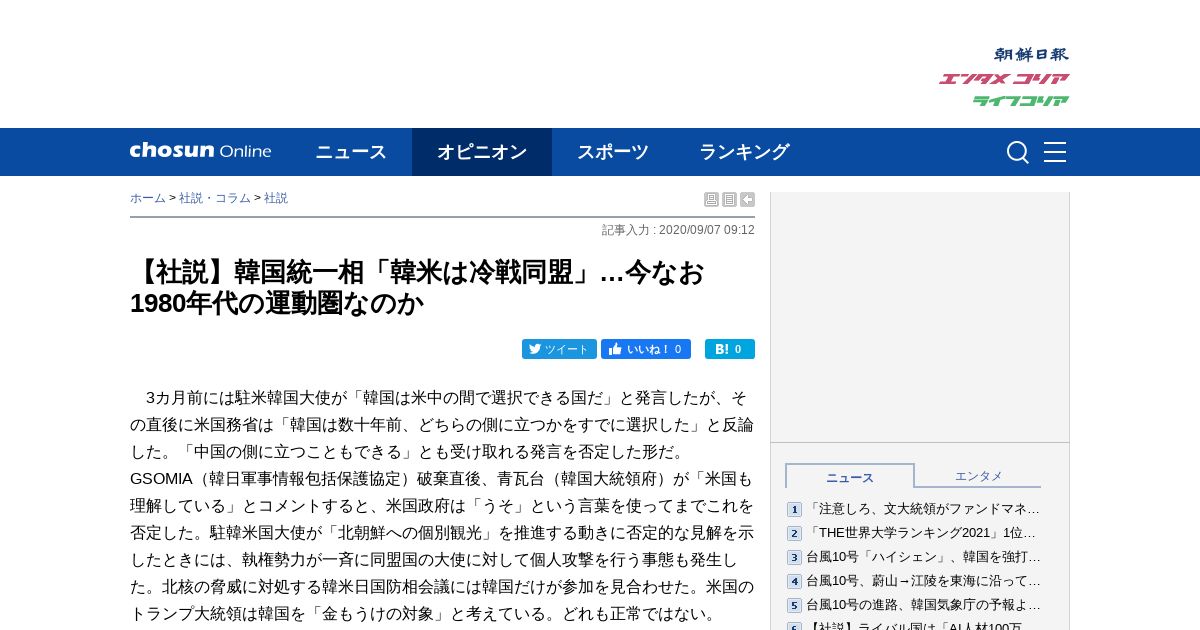Click the go-back arrow icon

click(x=747, y=199)
